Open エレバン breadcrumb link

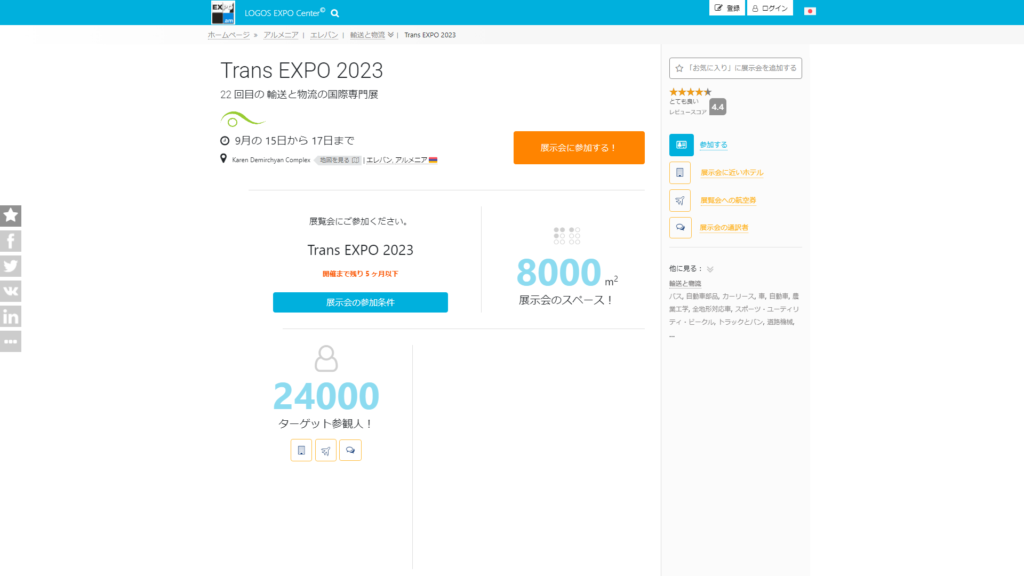coord(324,35)
